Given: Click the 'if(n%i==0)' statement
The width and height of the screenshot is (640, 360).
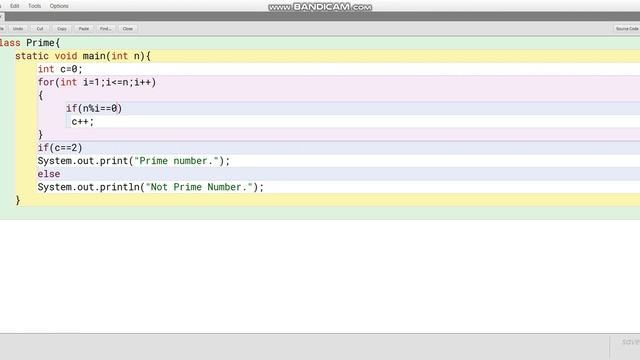Looking at the screenshot, I should coord(94,108).
